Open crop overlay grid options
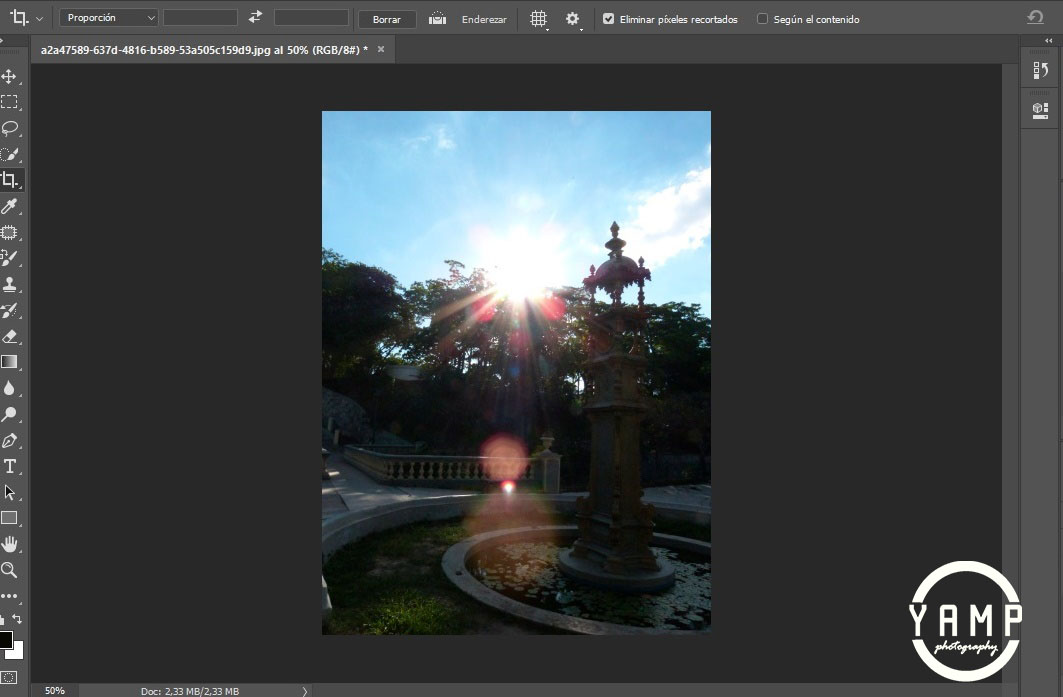 click(539, 19)
